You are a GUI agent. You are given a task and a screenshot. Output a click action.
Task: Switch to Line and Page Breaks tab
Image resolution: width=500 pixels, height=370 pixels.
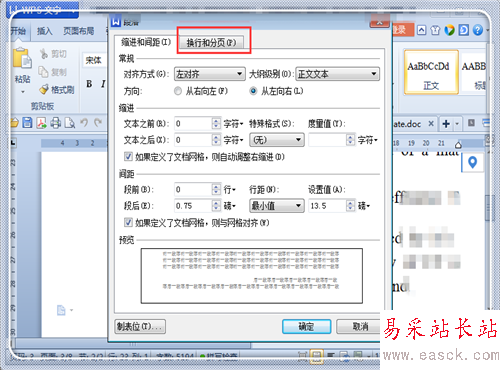click(x=211, y=43)
